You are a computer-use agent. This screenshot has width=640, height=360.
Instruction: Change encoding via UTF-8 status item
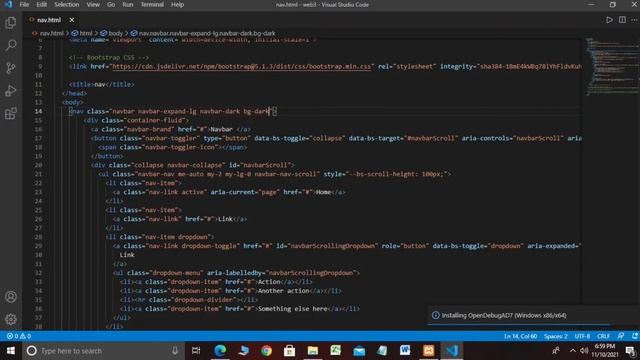click(582, 336)
